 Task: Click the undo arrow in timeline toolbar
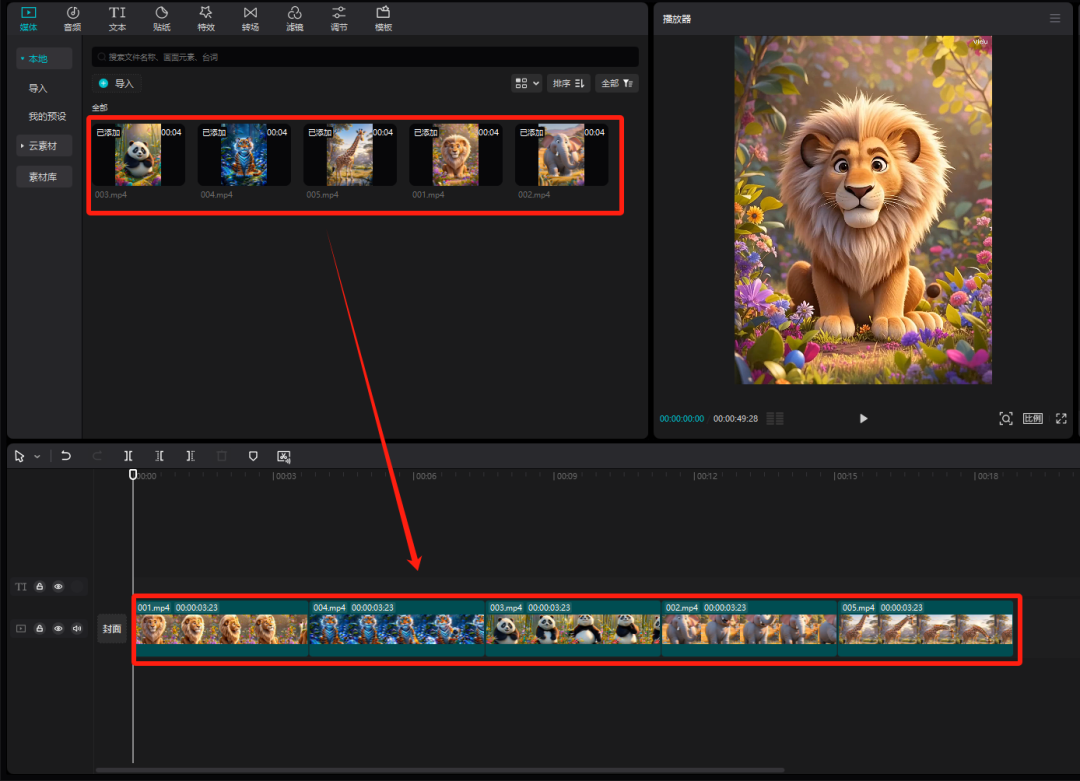tap(66, 456)
